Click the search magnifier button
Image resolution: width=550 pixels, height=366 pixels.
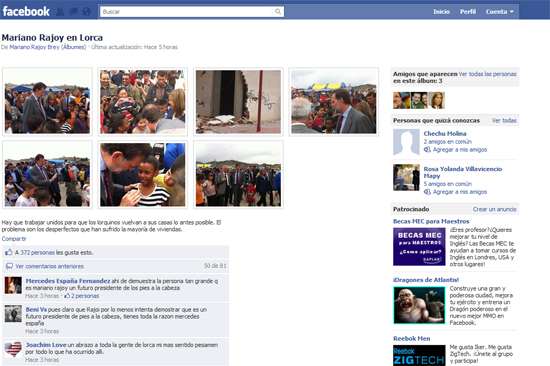click(278, 12)
